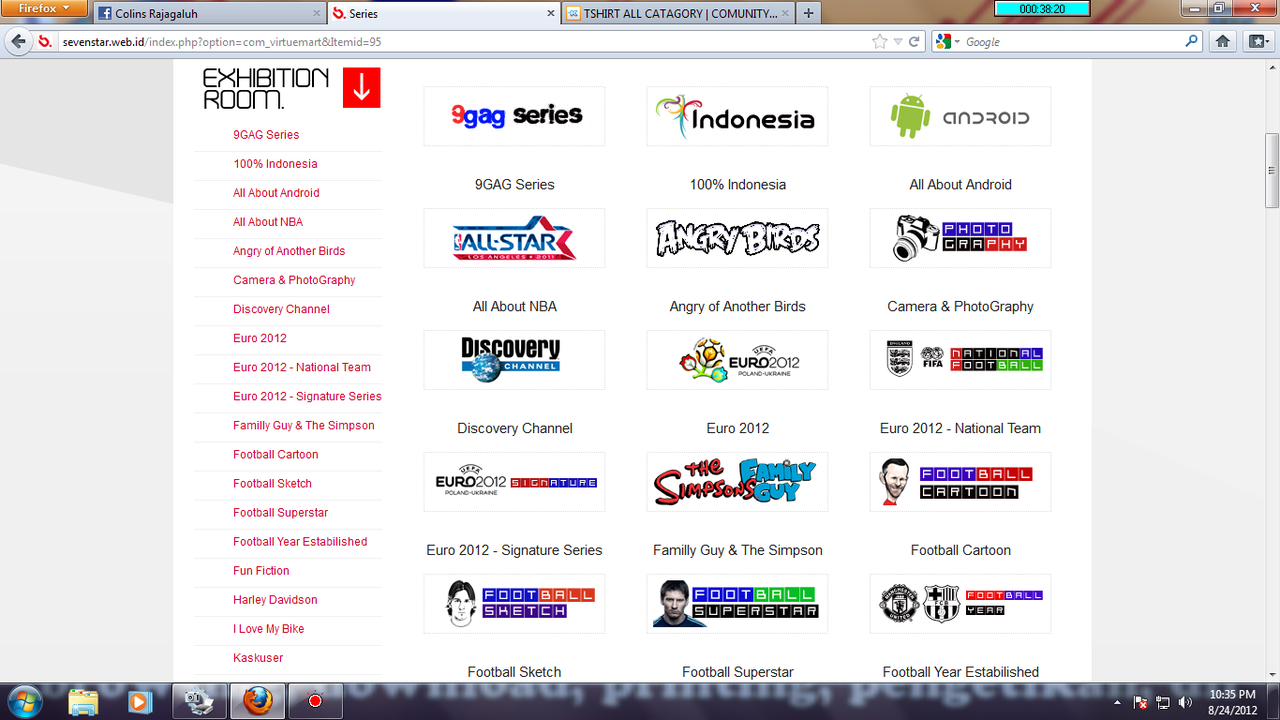The width and height of the screenshot is (1280, 720).
Task: Click the browser Back arrow button
Action: tap(18, 42)
